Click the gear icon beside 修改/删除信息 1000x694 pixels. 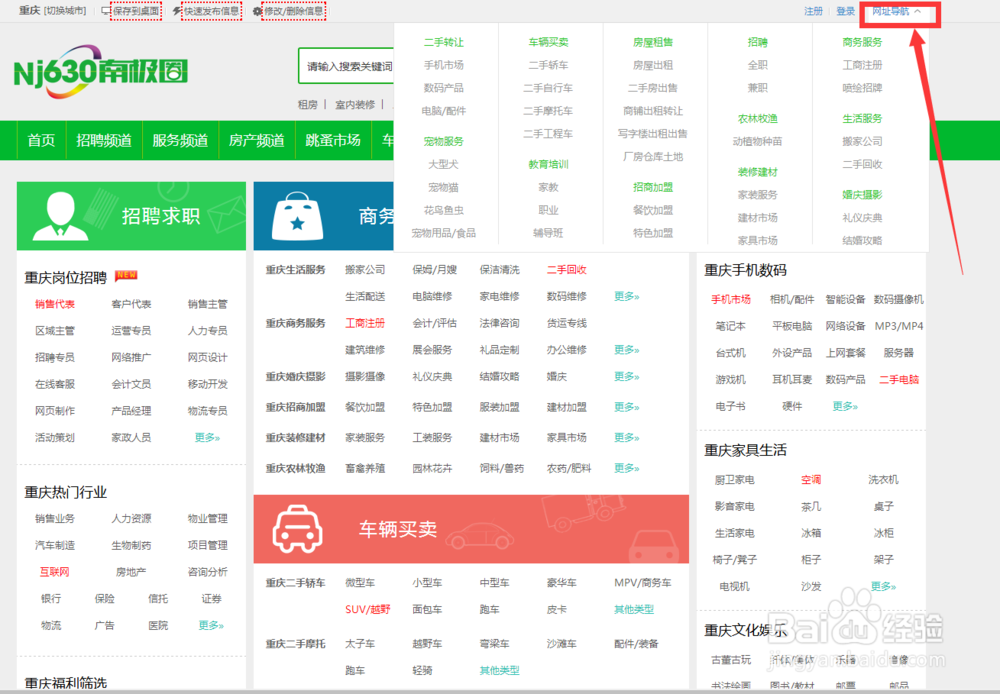pyautogui.click(x=257, y=10)
